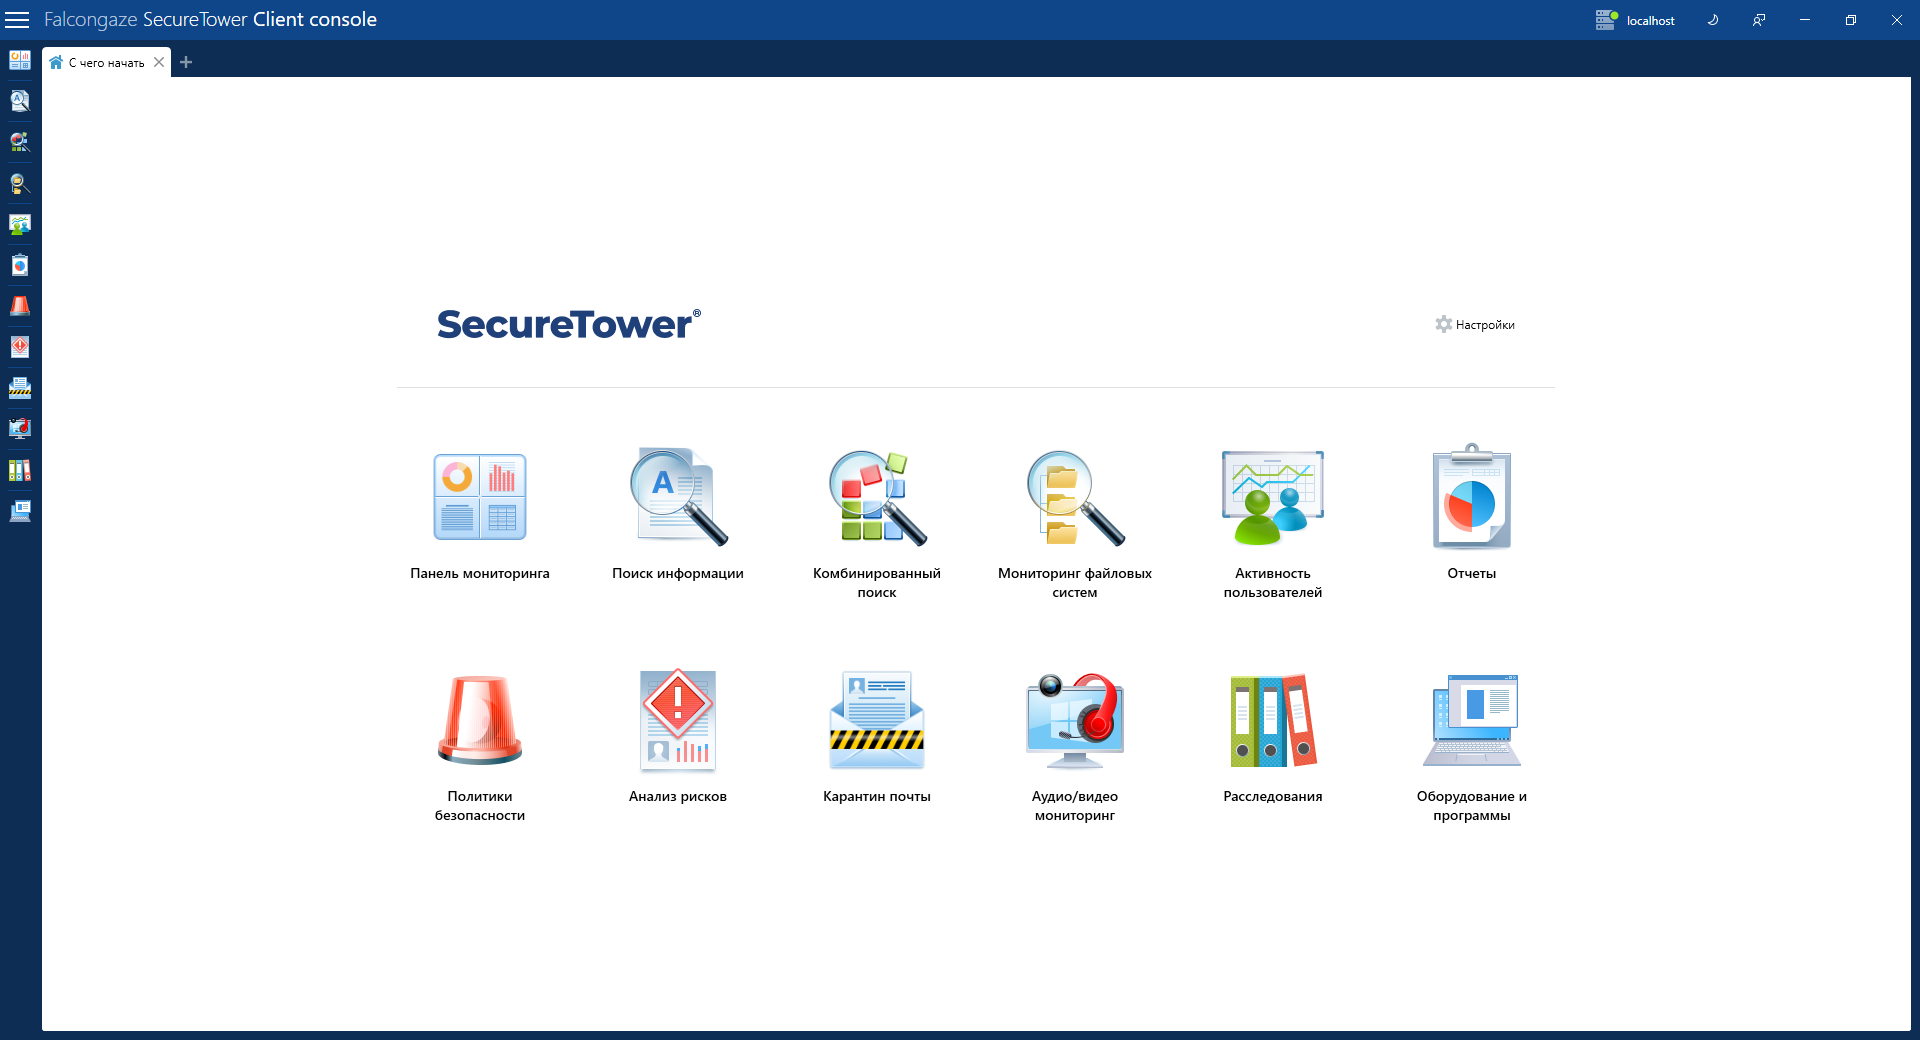Minimize the SecureTower console window
The width and height of the screenshot is (1920, 1040).
[1805, 20]
